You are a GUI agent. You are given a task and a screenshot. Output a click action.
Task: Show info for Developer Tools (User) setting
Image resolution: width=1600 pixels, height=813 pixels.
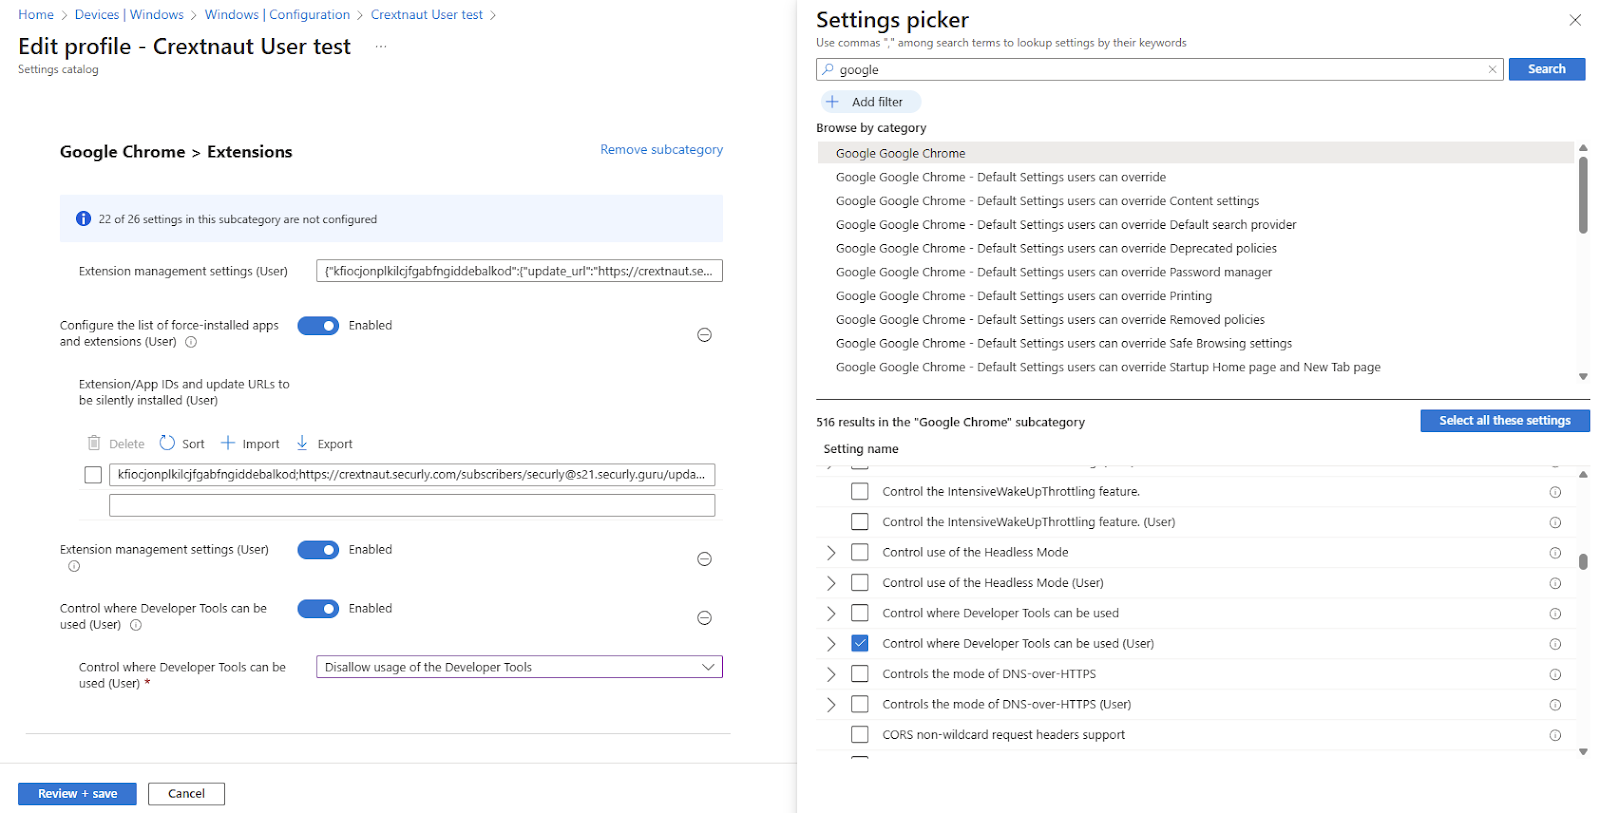coord(136,625)
